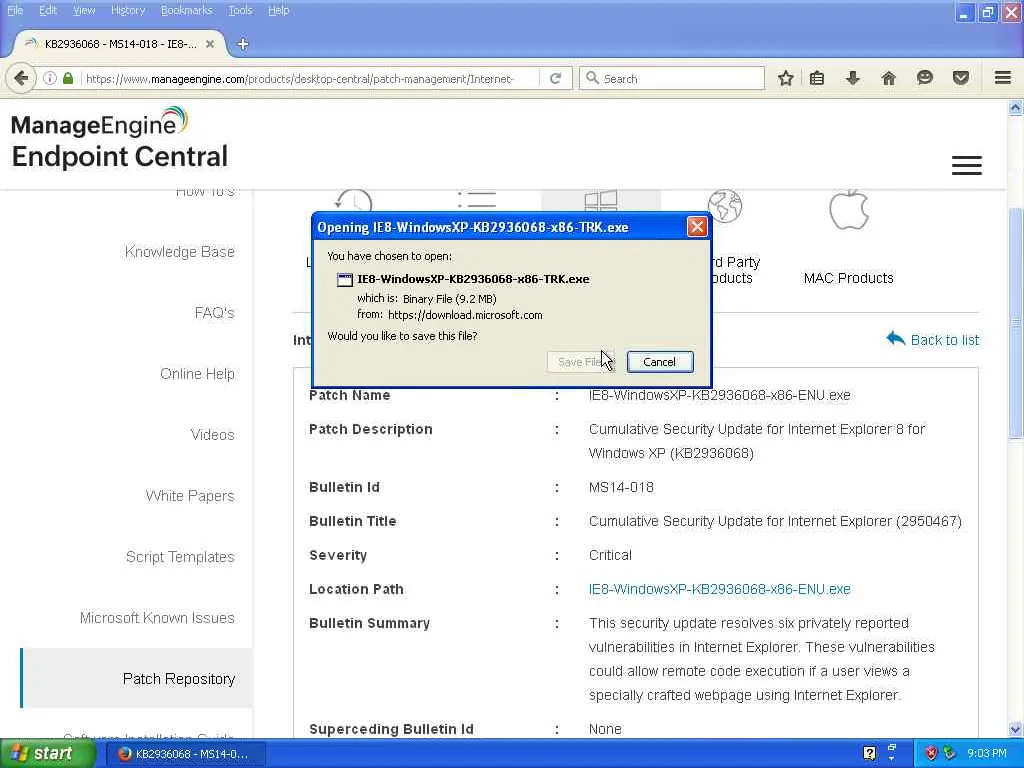Open the Windows start button

pos(48,754)
